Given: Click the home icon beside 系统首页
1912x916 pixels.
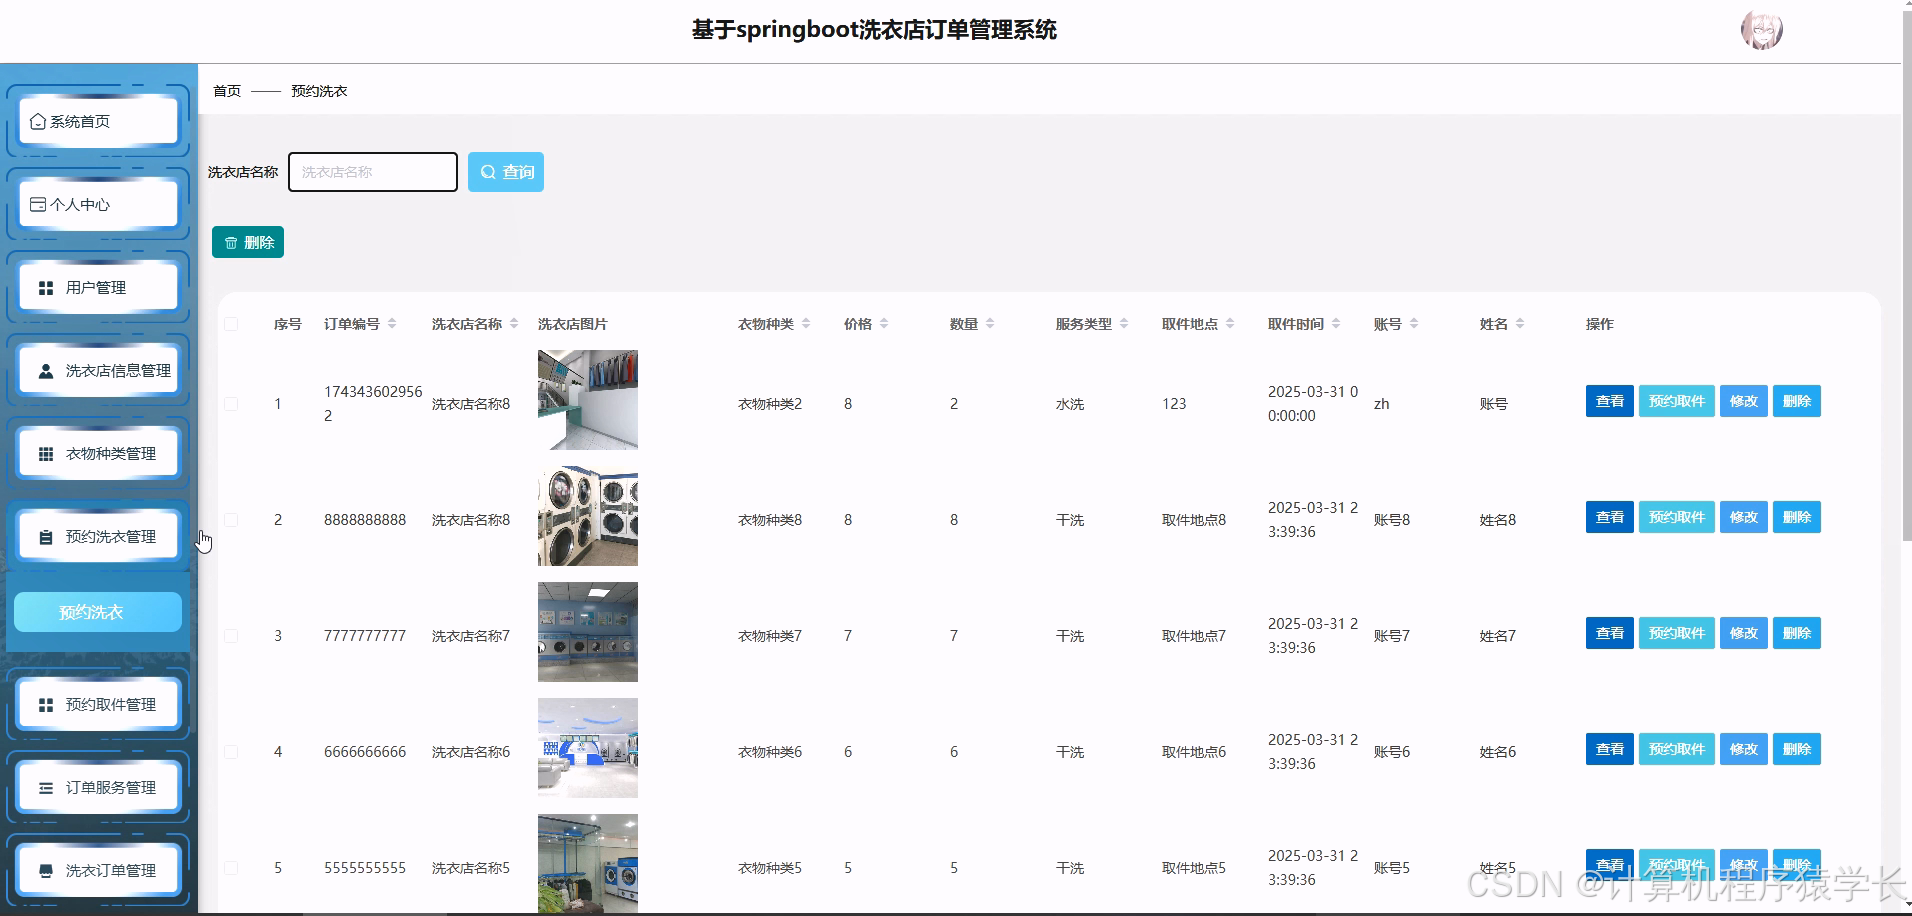Looking at the screenshot, I should point(38,122).
